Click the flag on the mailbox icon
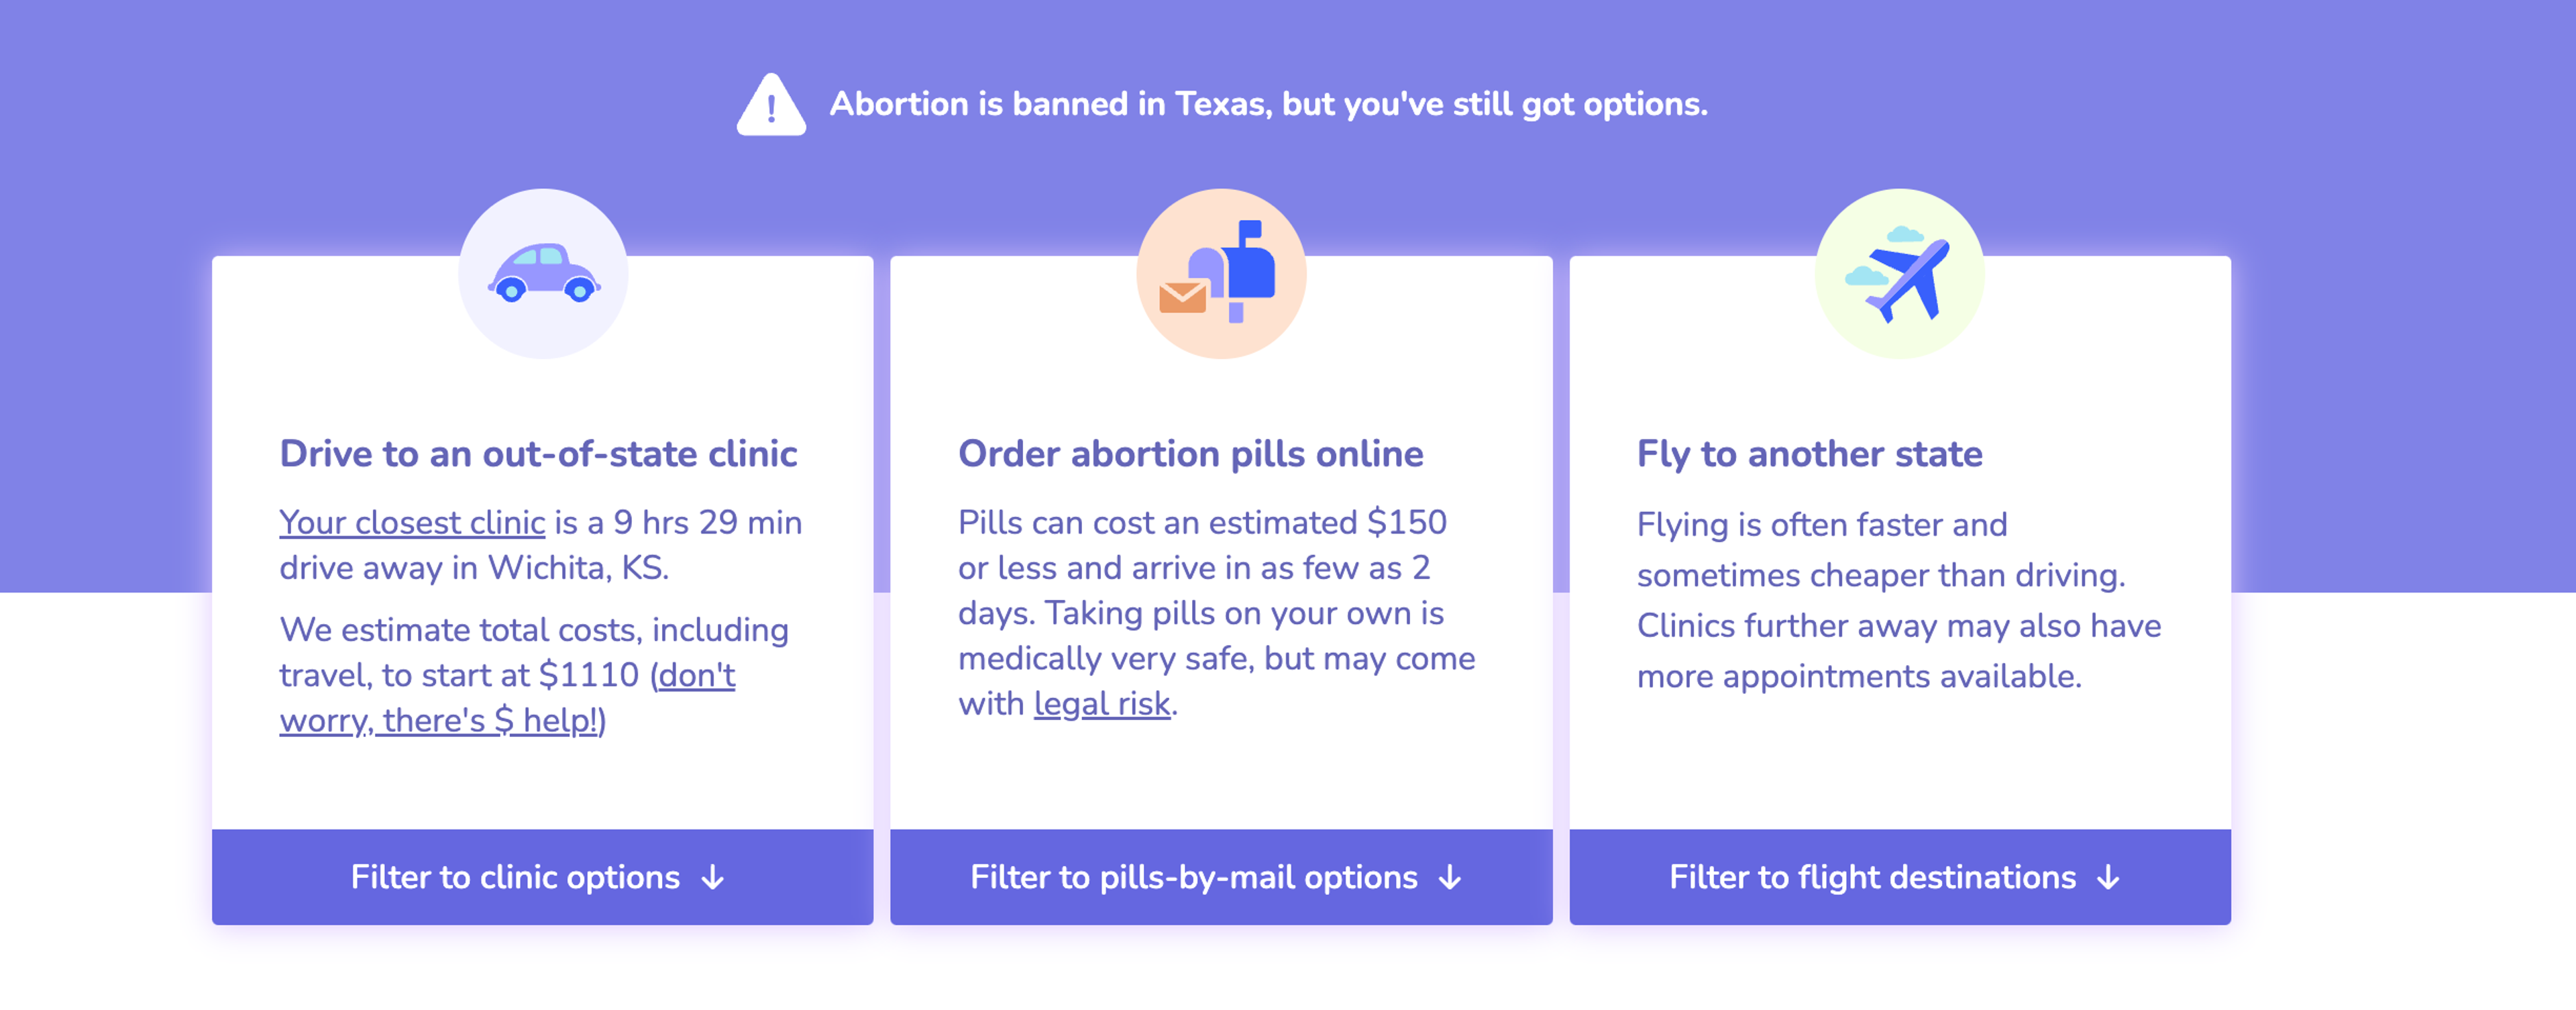This screenshot has height=1010, width=2576. [1251, 230]
